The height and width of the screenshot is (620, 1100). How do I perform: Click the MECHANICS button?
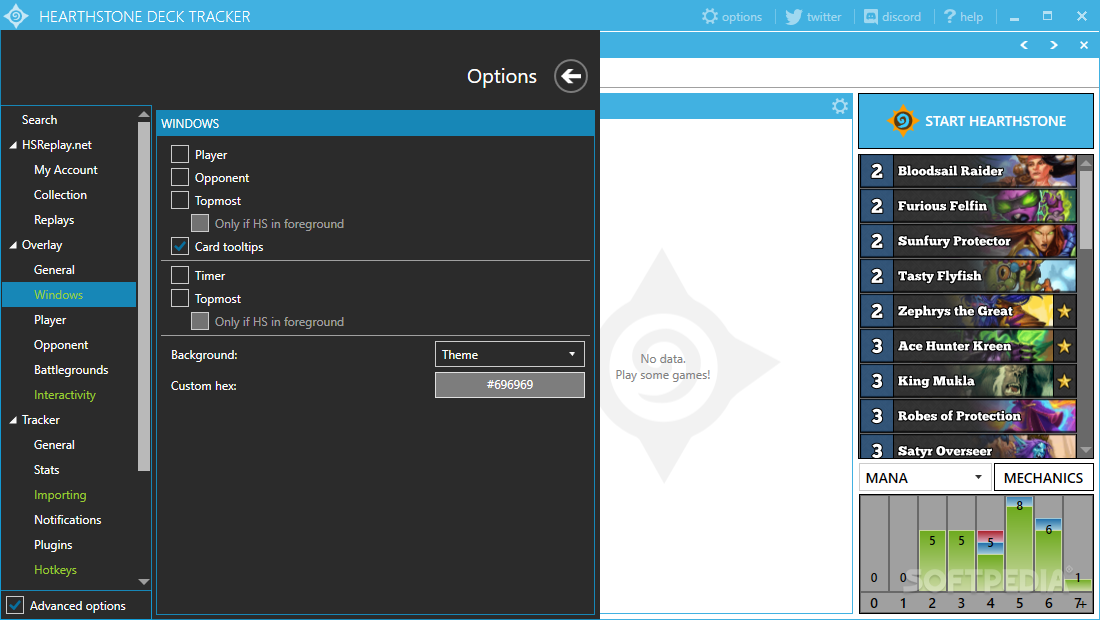point(1043,478)
